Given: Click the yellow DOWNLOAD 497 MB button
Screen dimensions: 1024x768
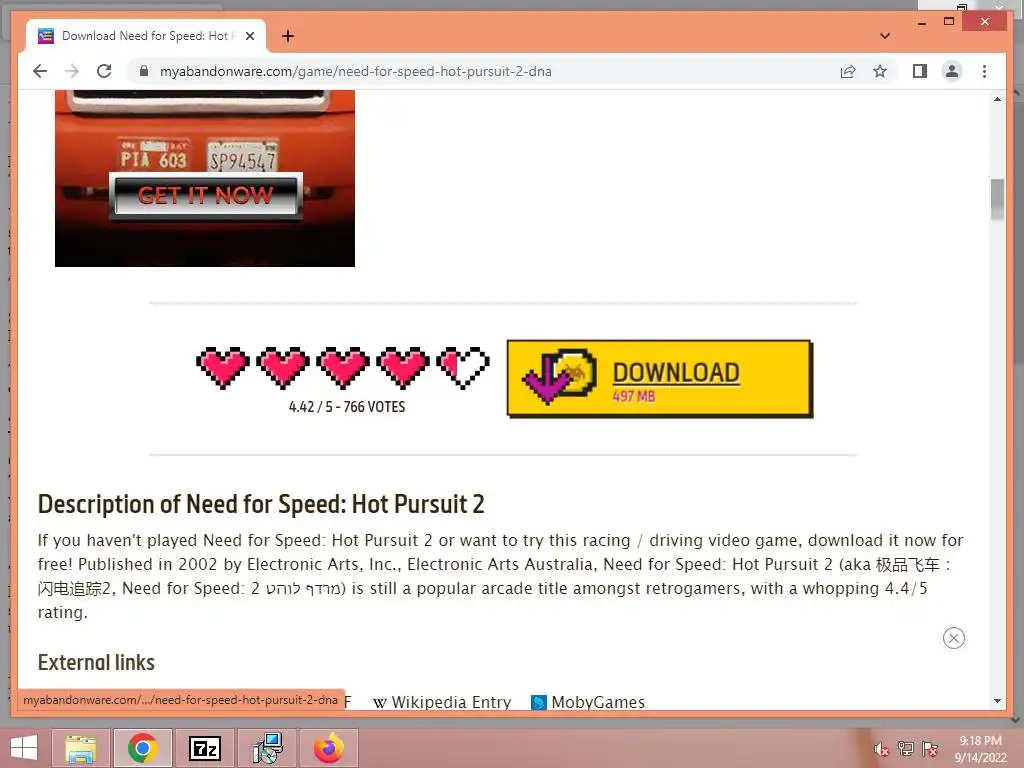Looking at the screenshot, I should point(660,379).
